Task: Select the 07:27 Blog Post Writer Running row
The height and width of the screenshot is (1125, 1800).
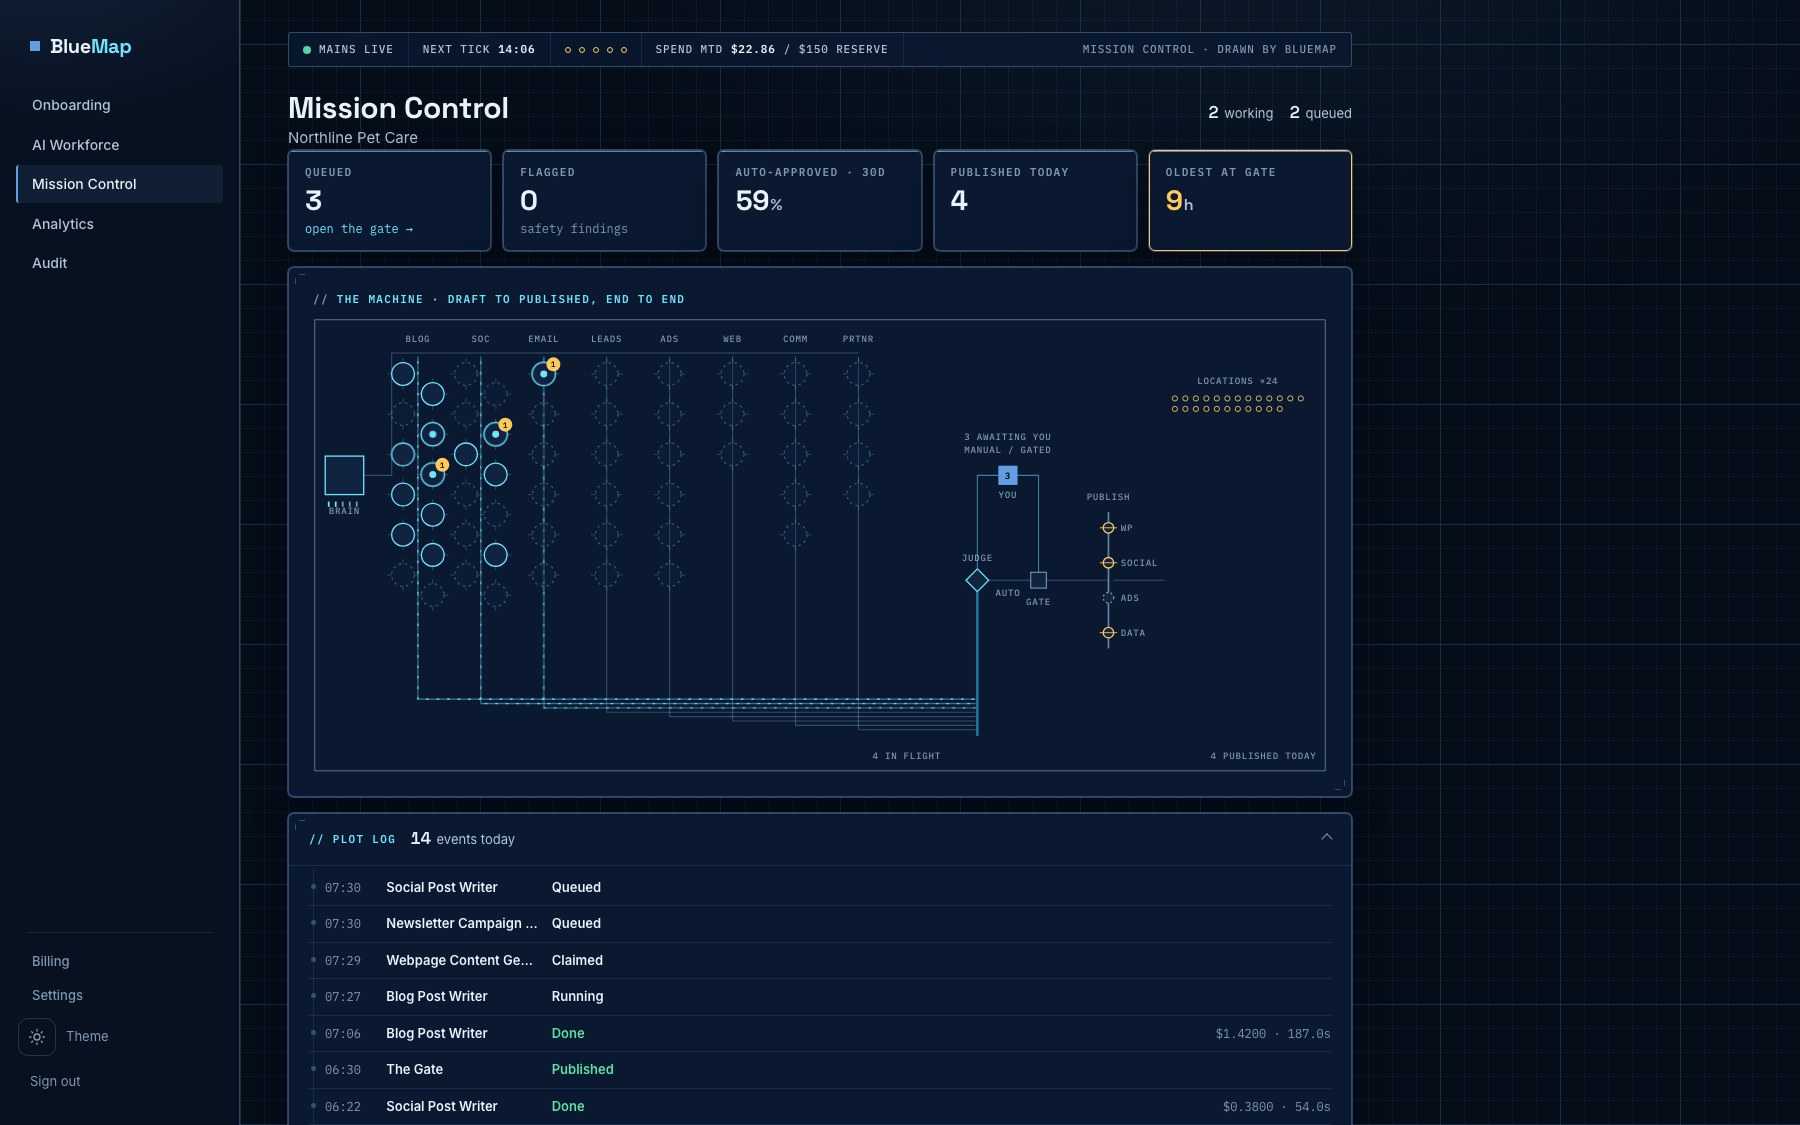Action: [820, 996]
